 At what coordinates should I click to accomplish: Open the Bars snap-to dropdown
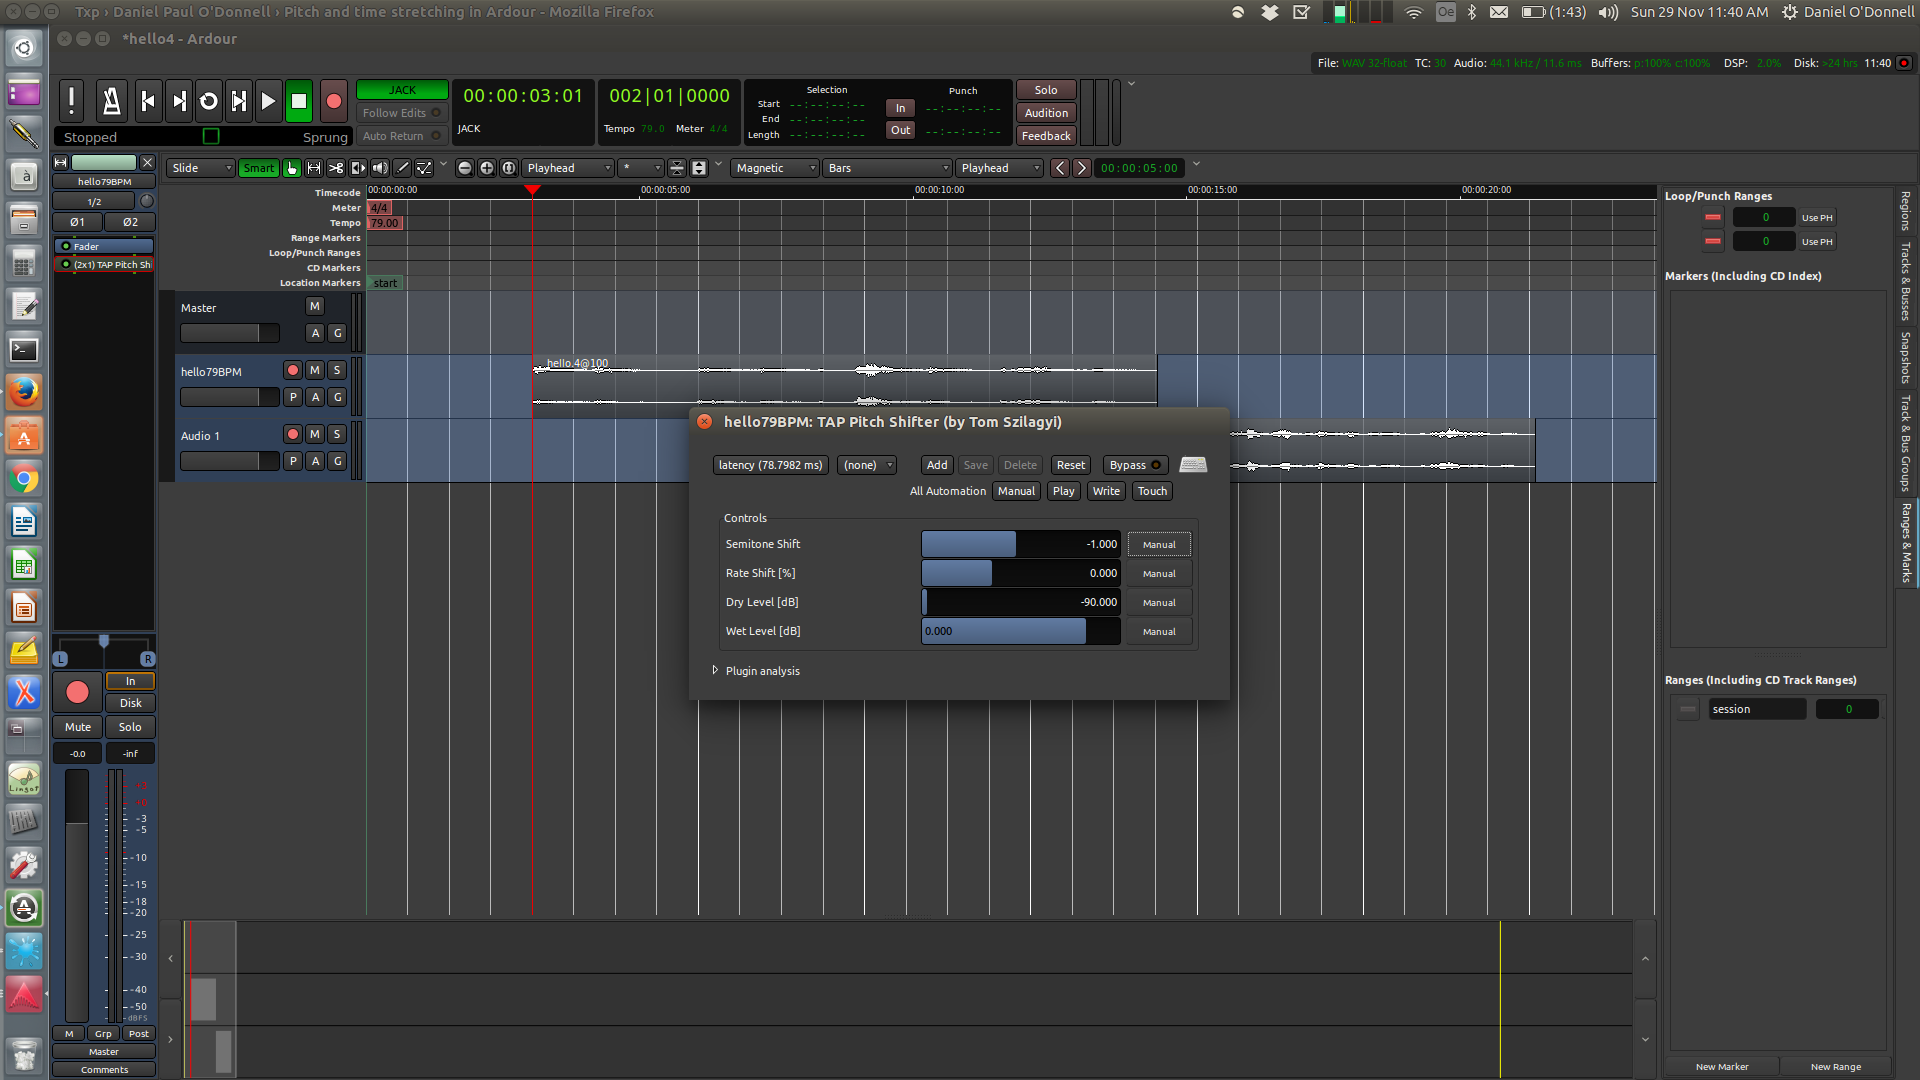pyautogui.click(x=887, y=168)
